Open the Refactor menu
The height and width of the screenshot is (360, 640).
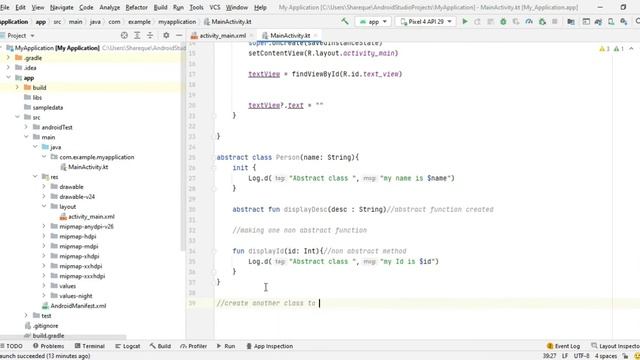(136, 7)
